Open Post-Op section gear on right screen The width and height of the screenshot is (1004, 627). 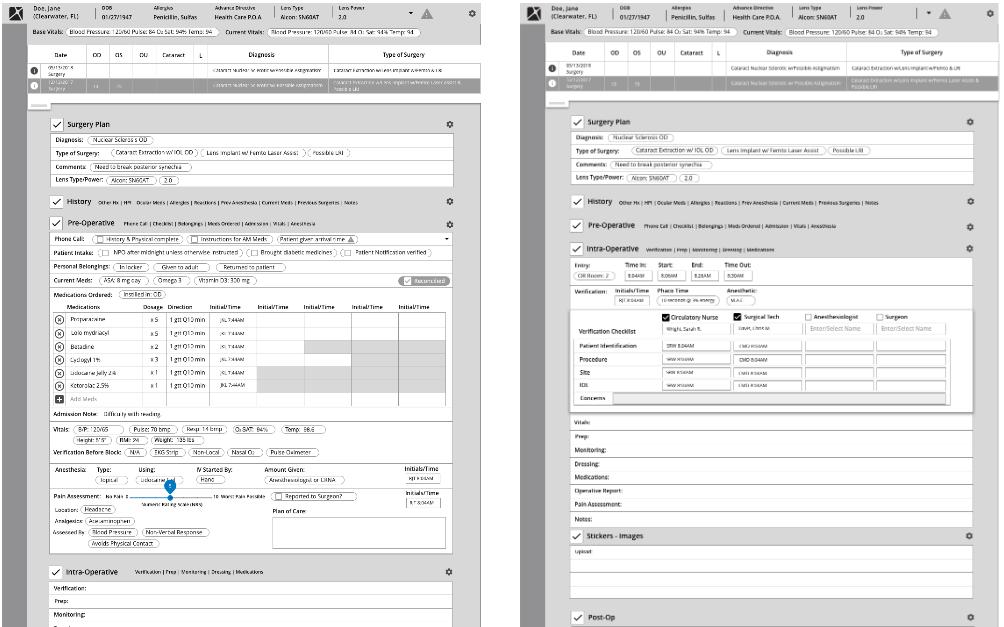coord(970,617)
